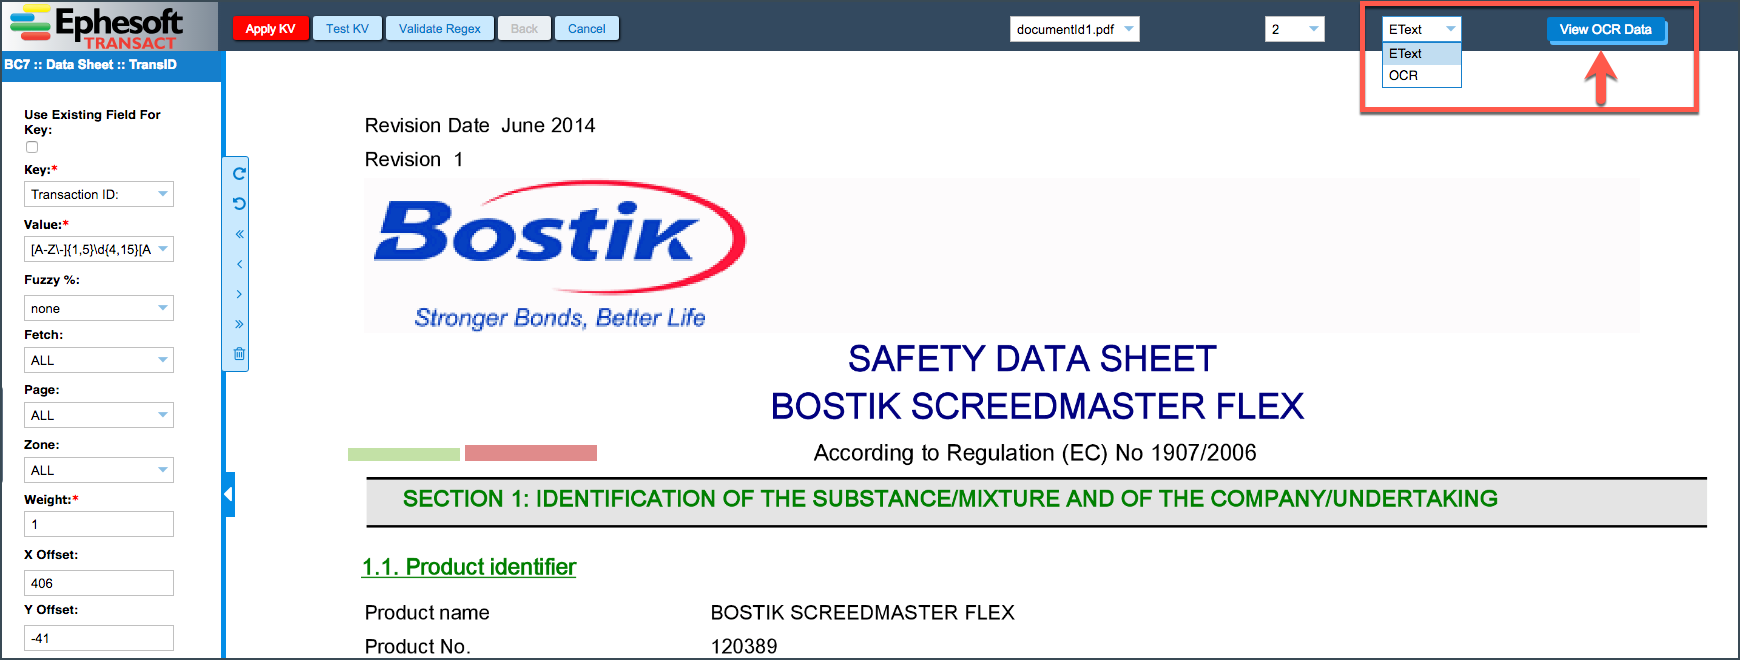
Task: Click the Cancel button
Action: click(x=587, y=29)
